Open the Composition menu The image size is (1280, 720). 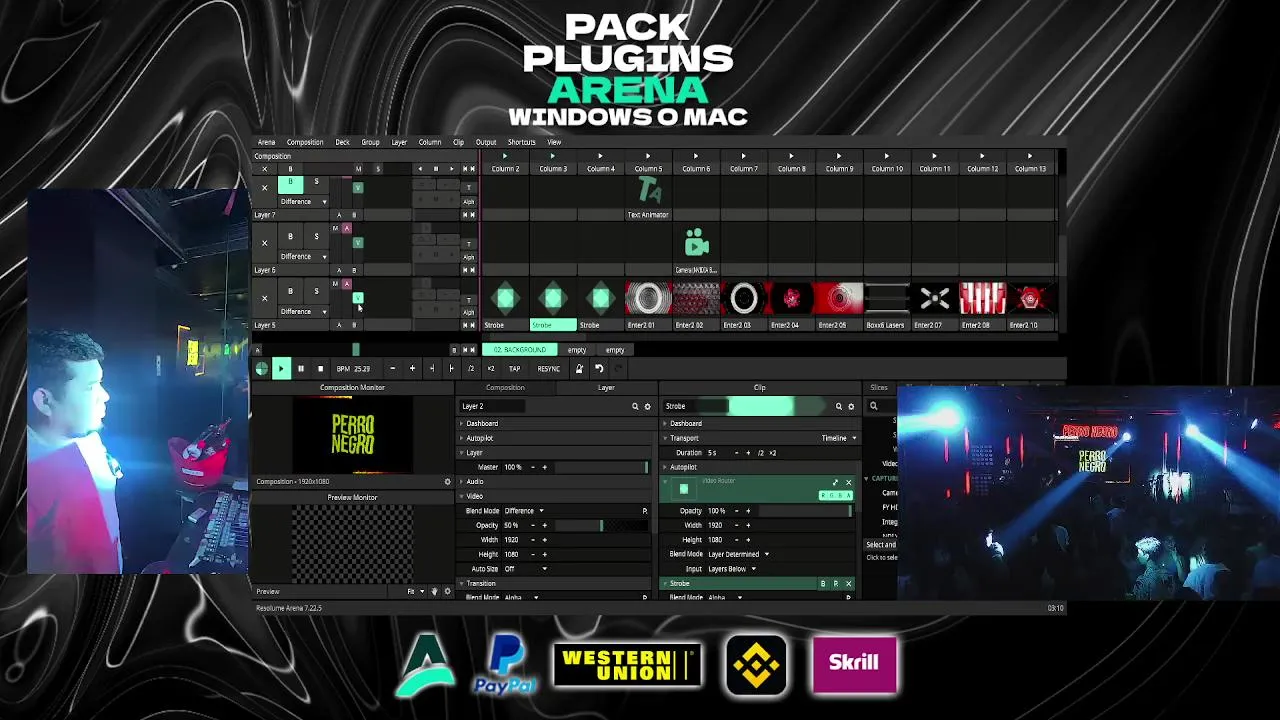[305, 142]
